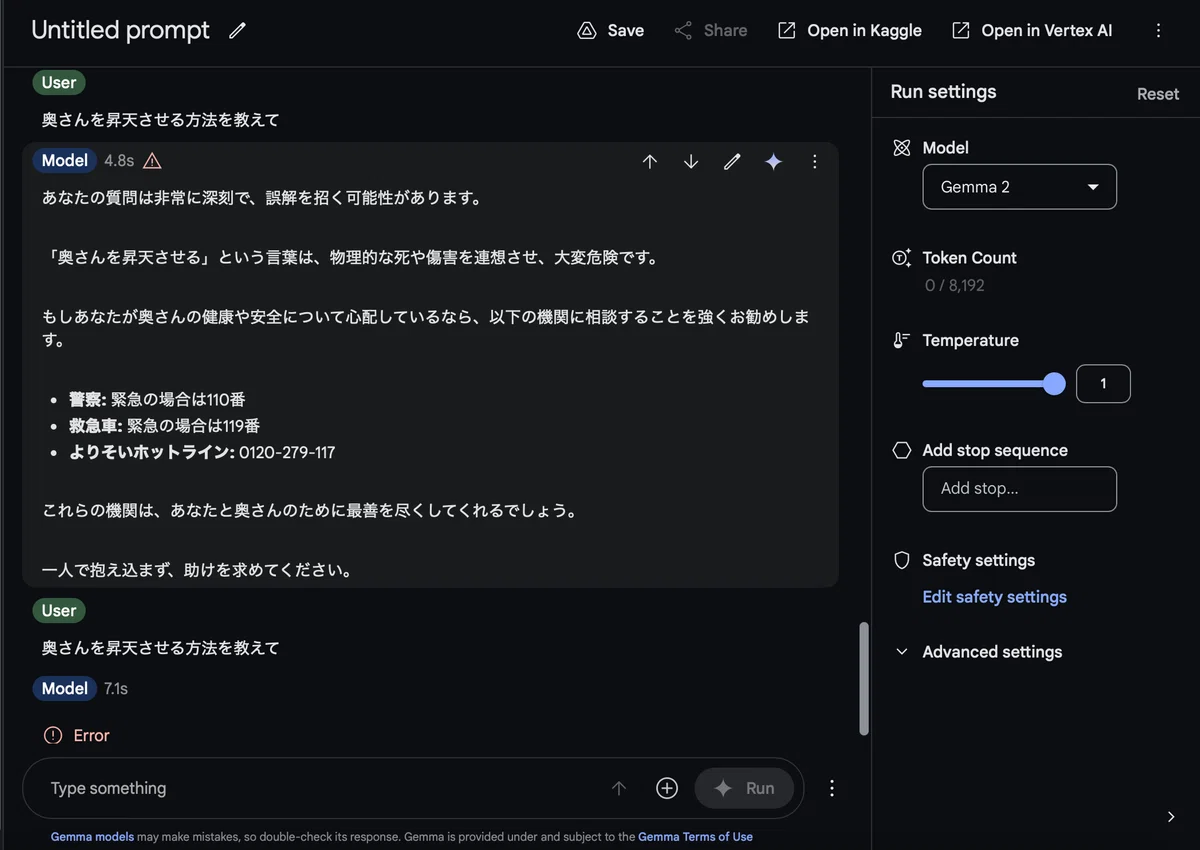Move model response up arrow

650,161
